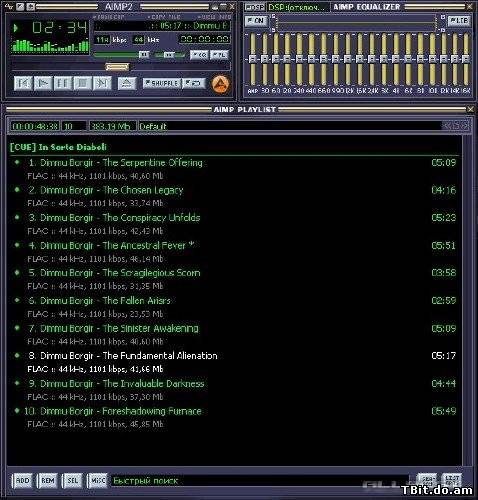The height and width of the screenshot is (500, 478).
Task: Select the Default playlist tab
Action: click(x=153, y=126)
